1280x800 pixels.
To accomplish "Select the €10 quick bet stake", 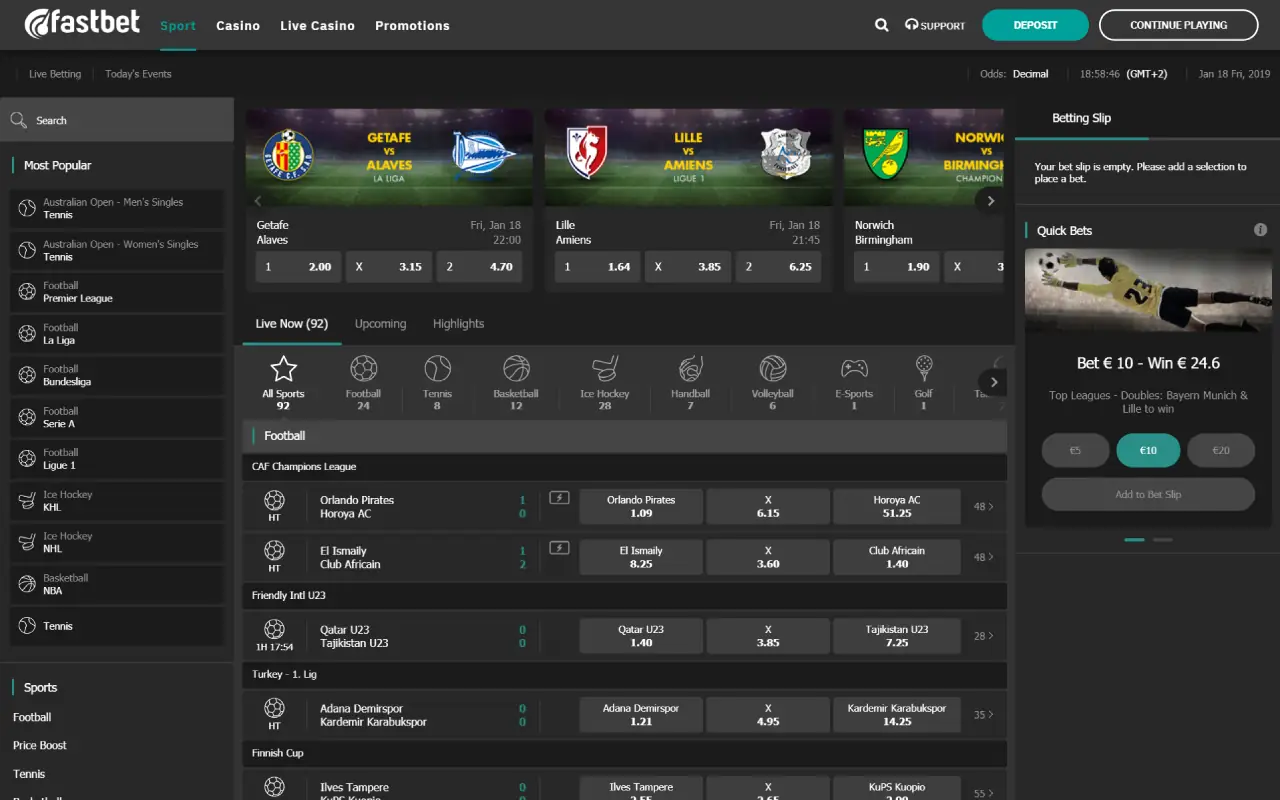I will click(x=1148, y=450).
